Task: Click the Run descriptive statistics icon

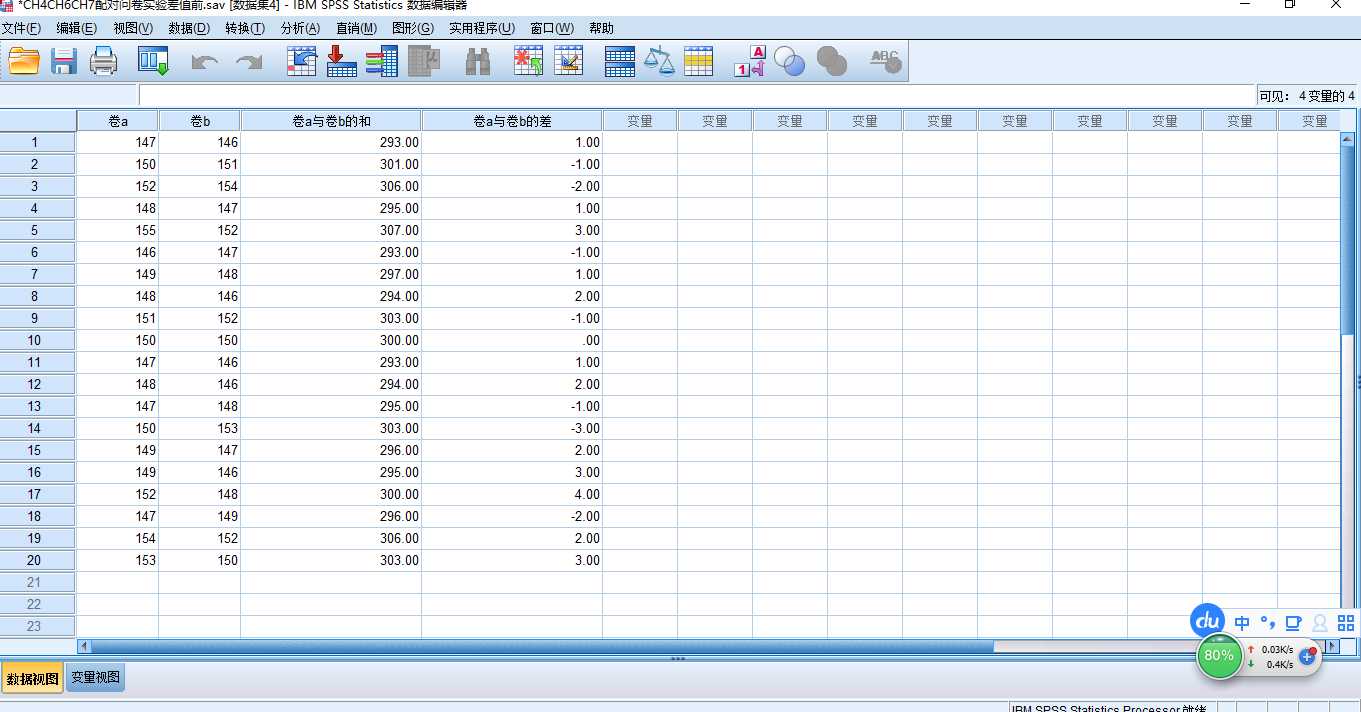Action: 425,62
